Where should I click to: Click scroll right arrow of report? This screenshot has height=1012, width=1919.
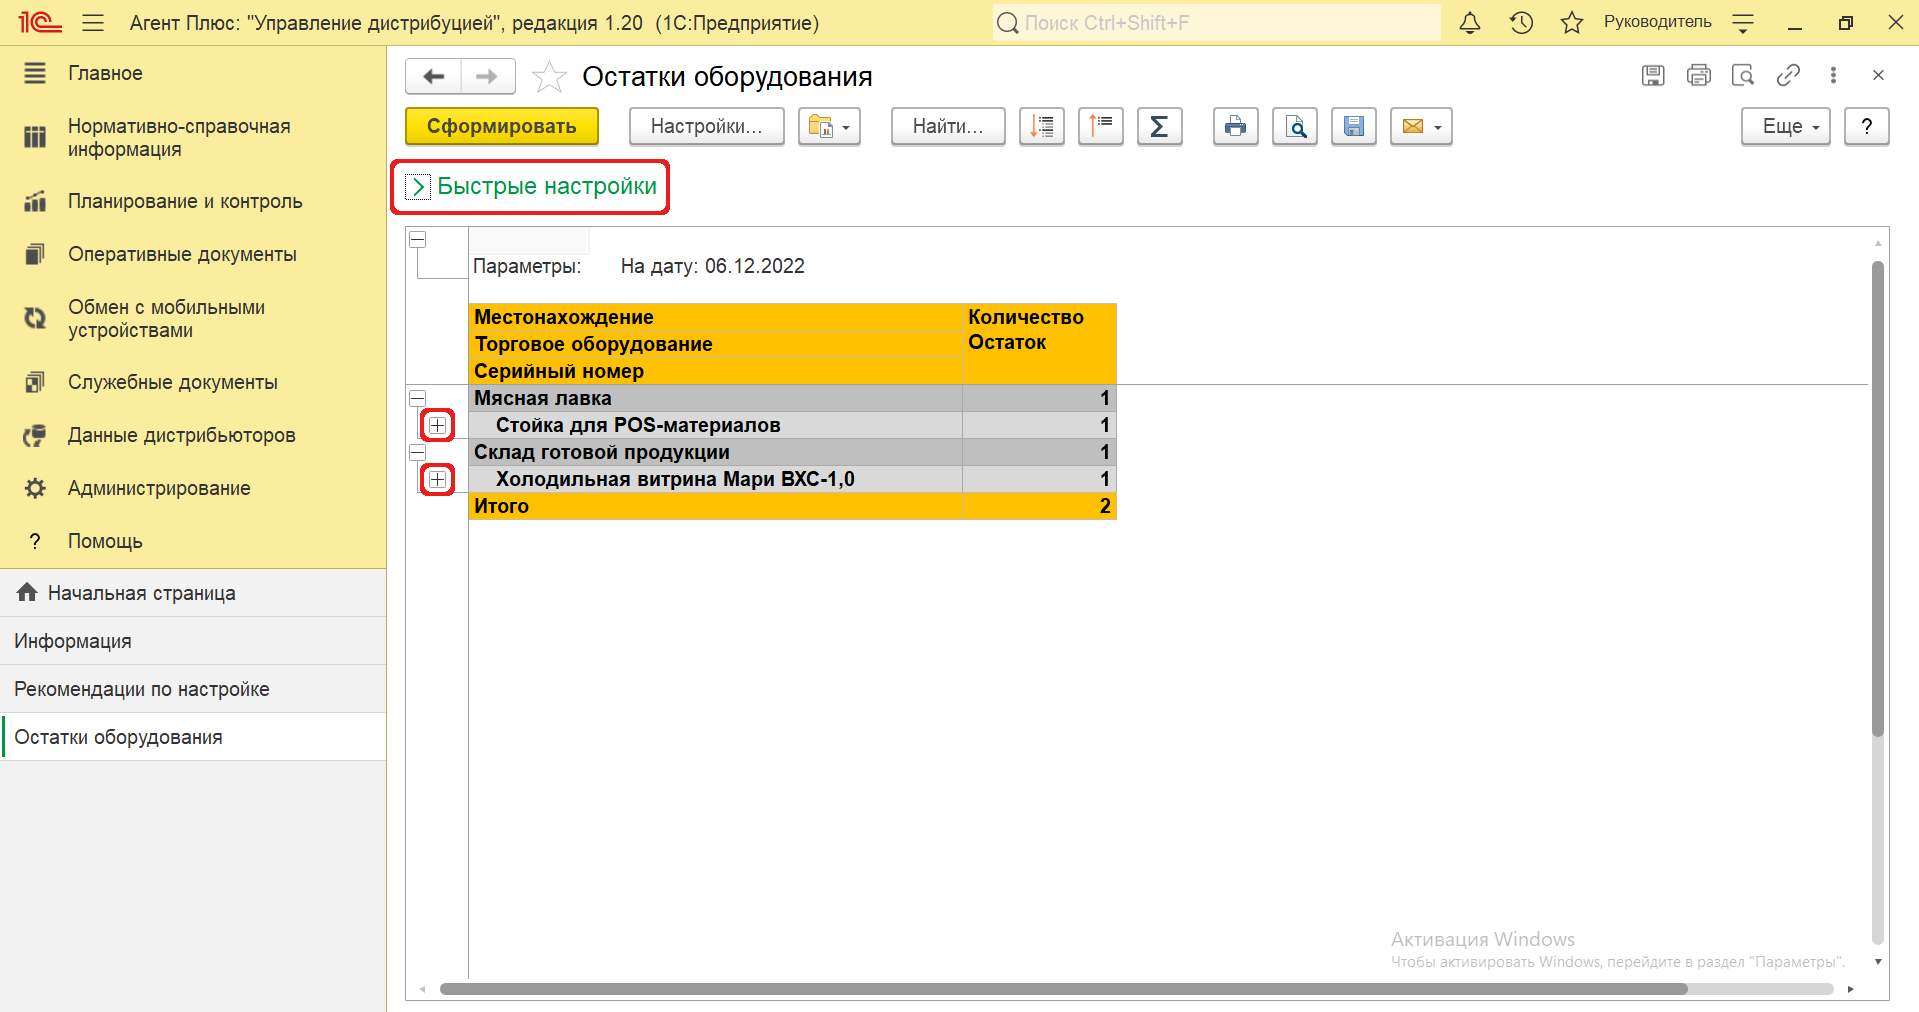pos(1851,989)
